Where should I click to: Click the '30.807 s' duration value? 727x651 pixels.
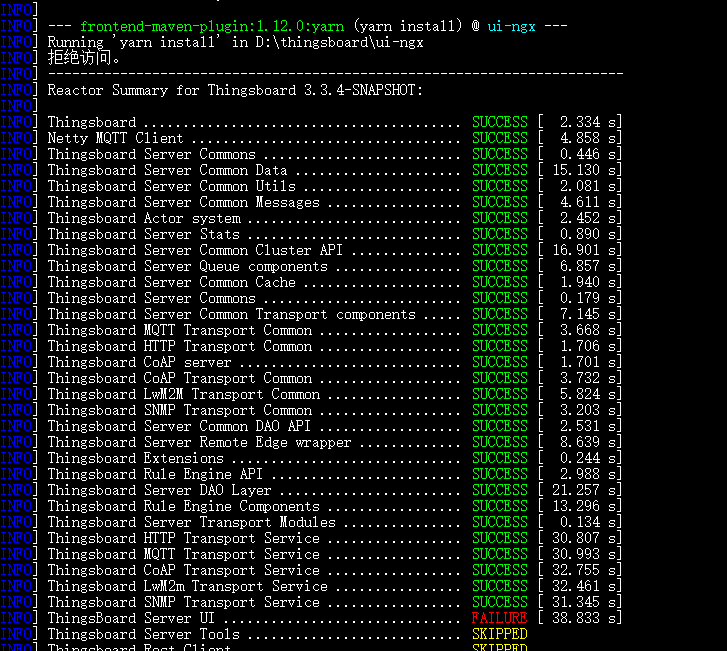pyautogui.click(x=586, y=538)
